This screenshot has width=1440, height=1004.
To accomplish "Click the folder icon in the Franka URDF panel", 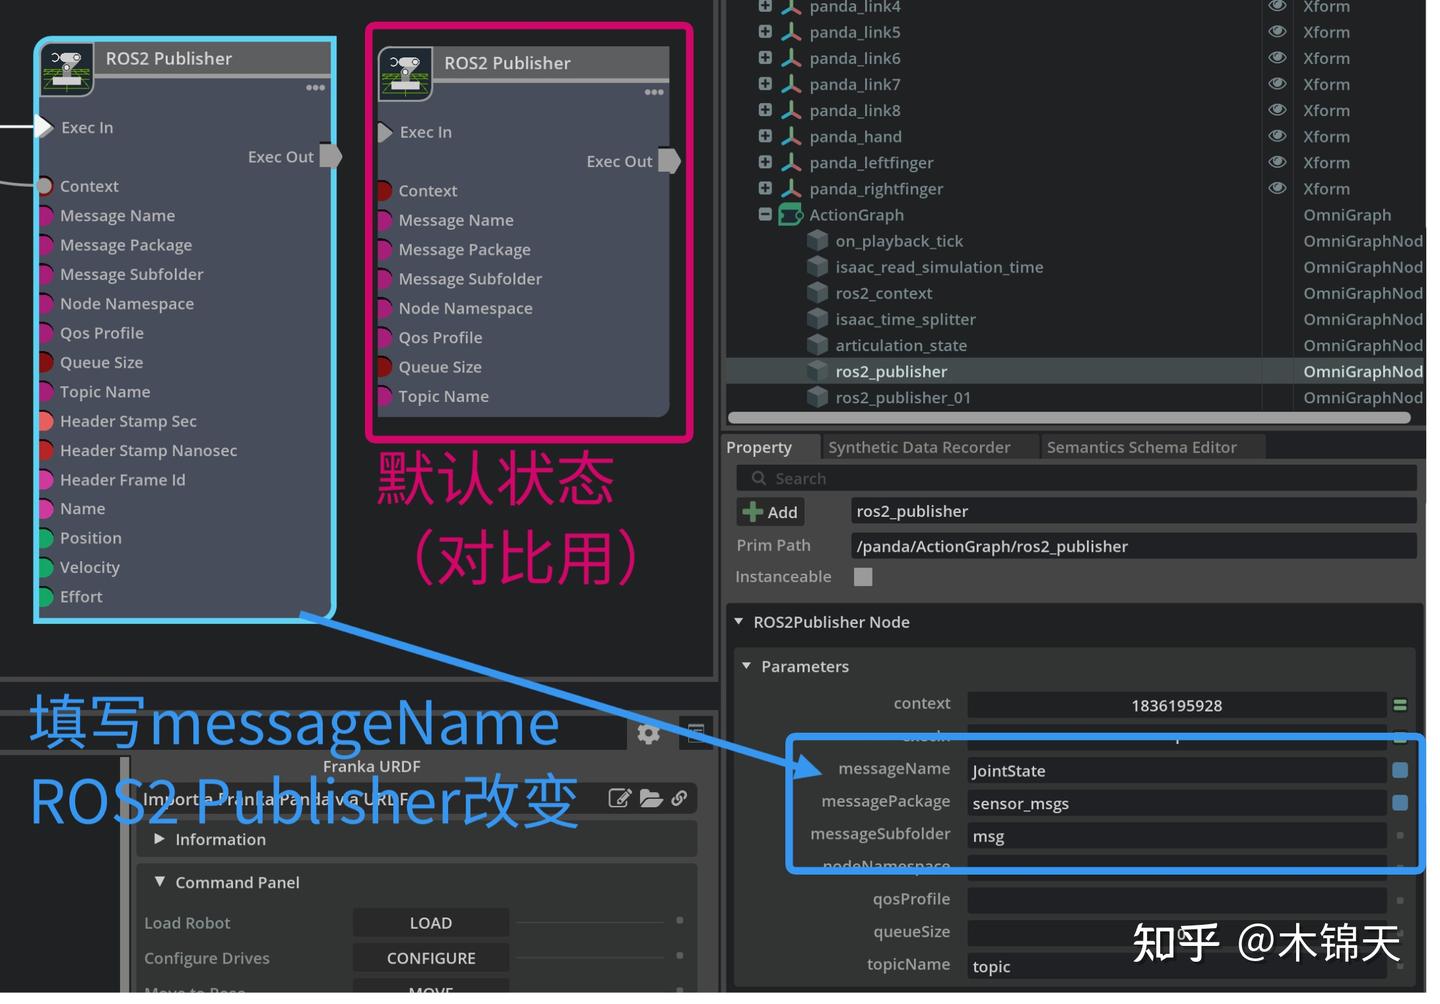I will click(x=650, y=798).
